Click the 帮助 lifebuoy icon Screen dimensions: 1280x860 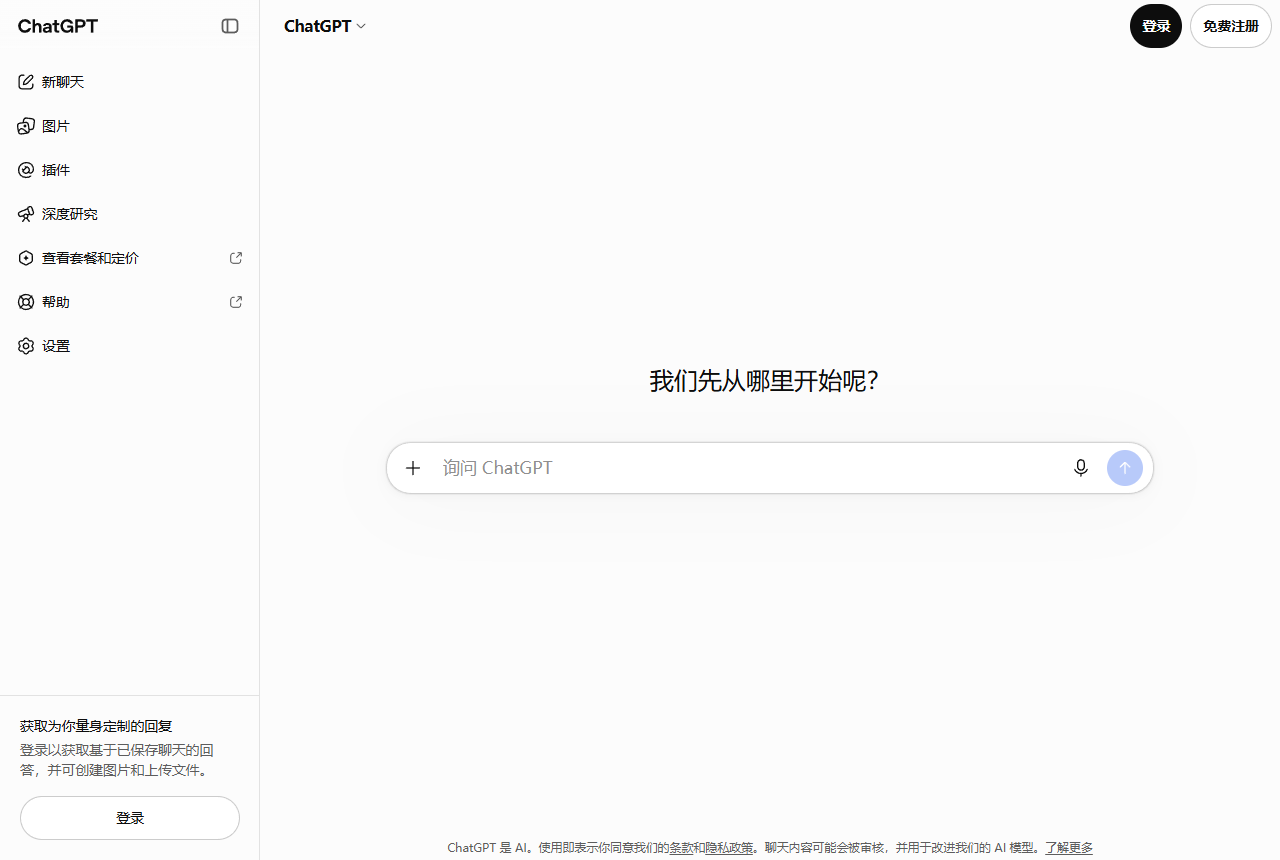pyautogui.click(x=26, y=302)
